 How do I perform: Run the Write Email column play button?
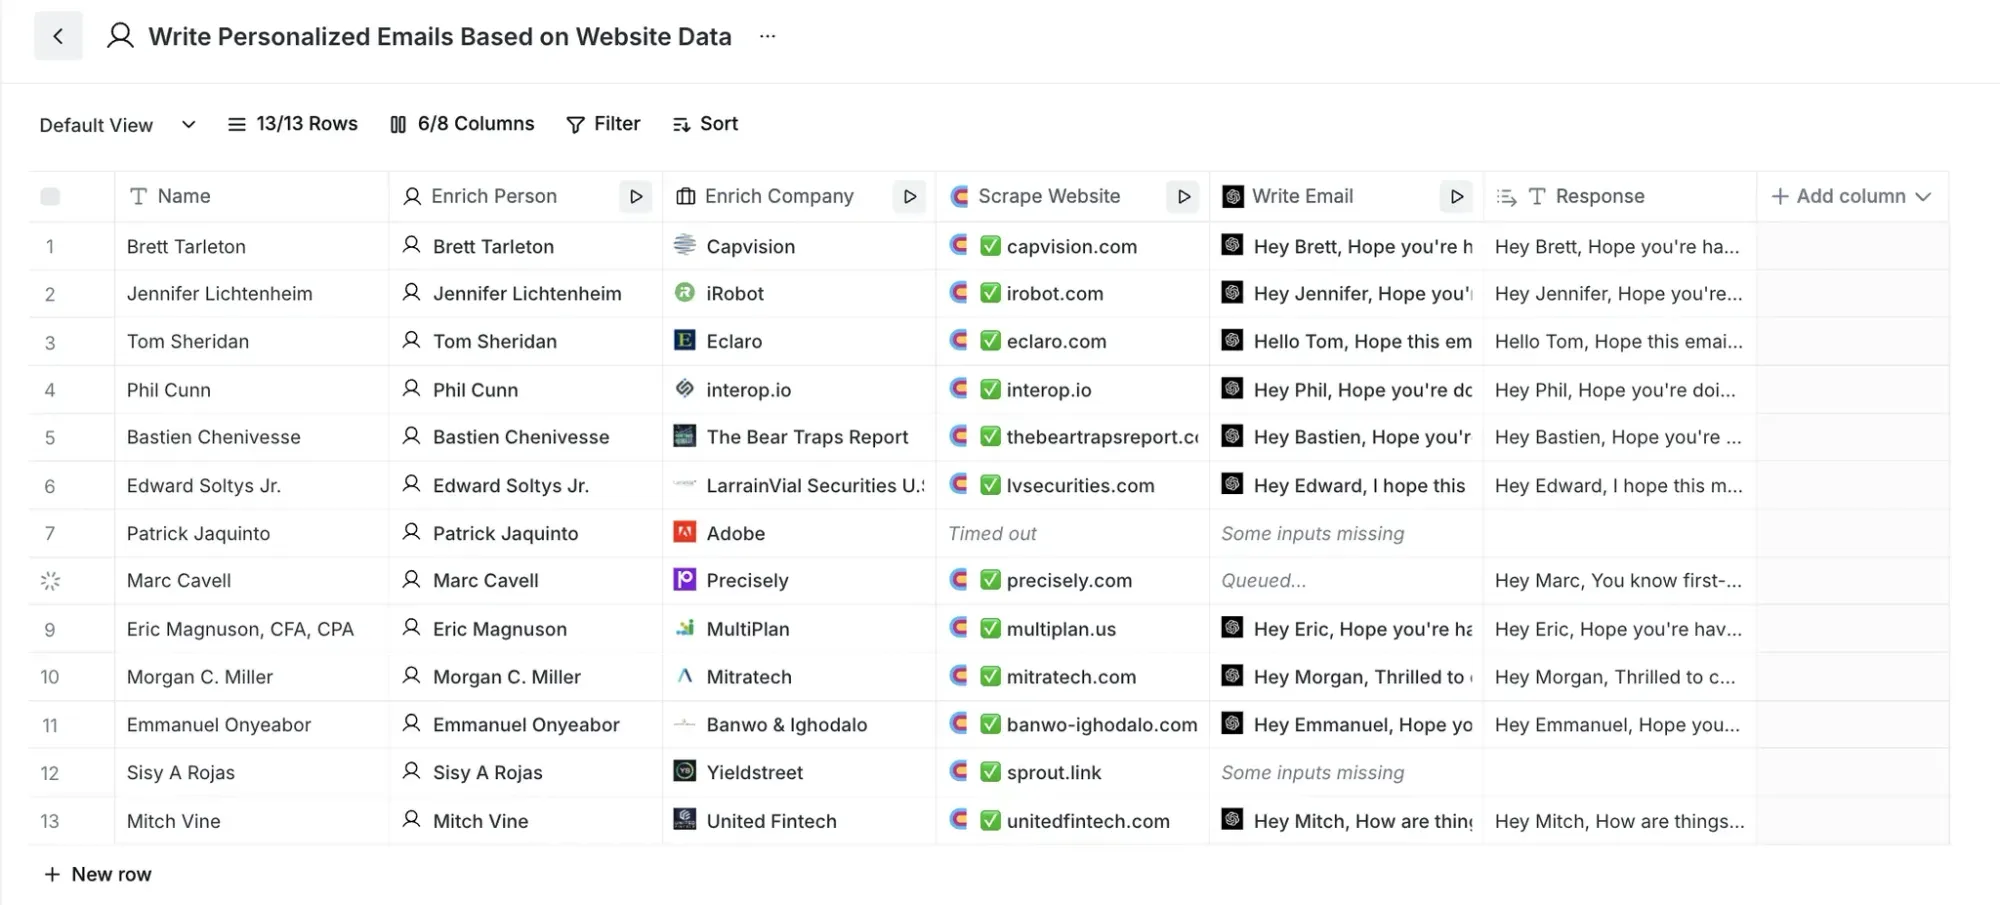(1456, 197)
